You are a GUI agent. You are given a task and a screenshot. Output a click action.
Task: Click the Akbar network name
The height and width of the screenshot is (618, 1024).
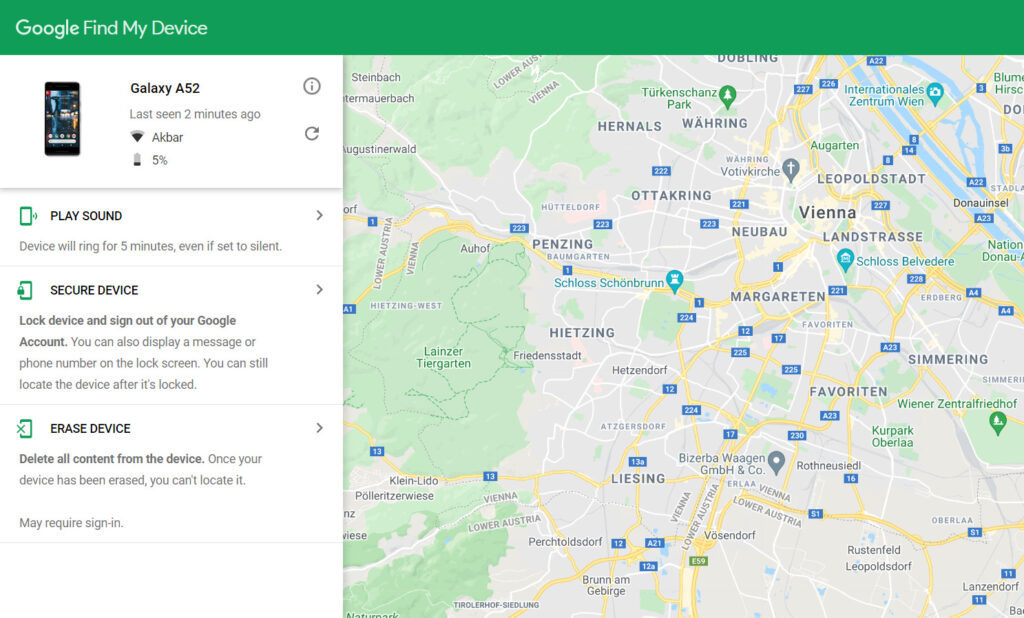(x=167, y=138)
